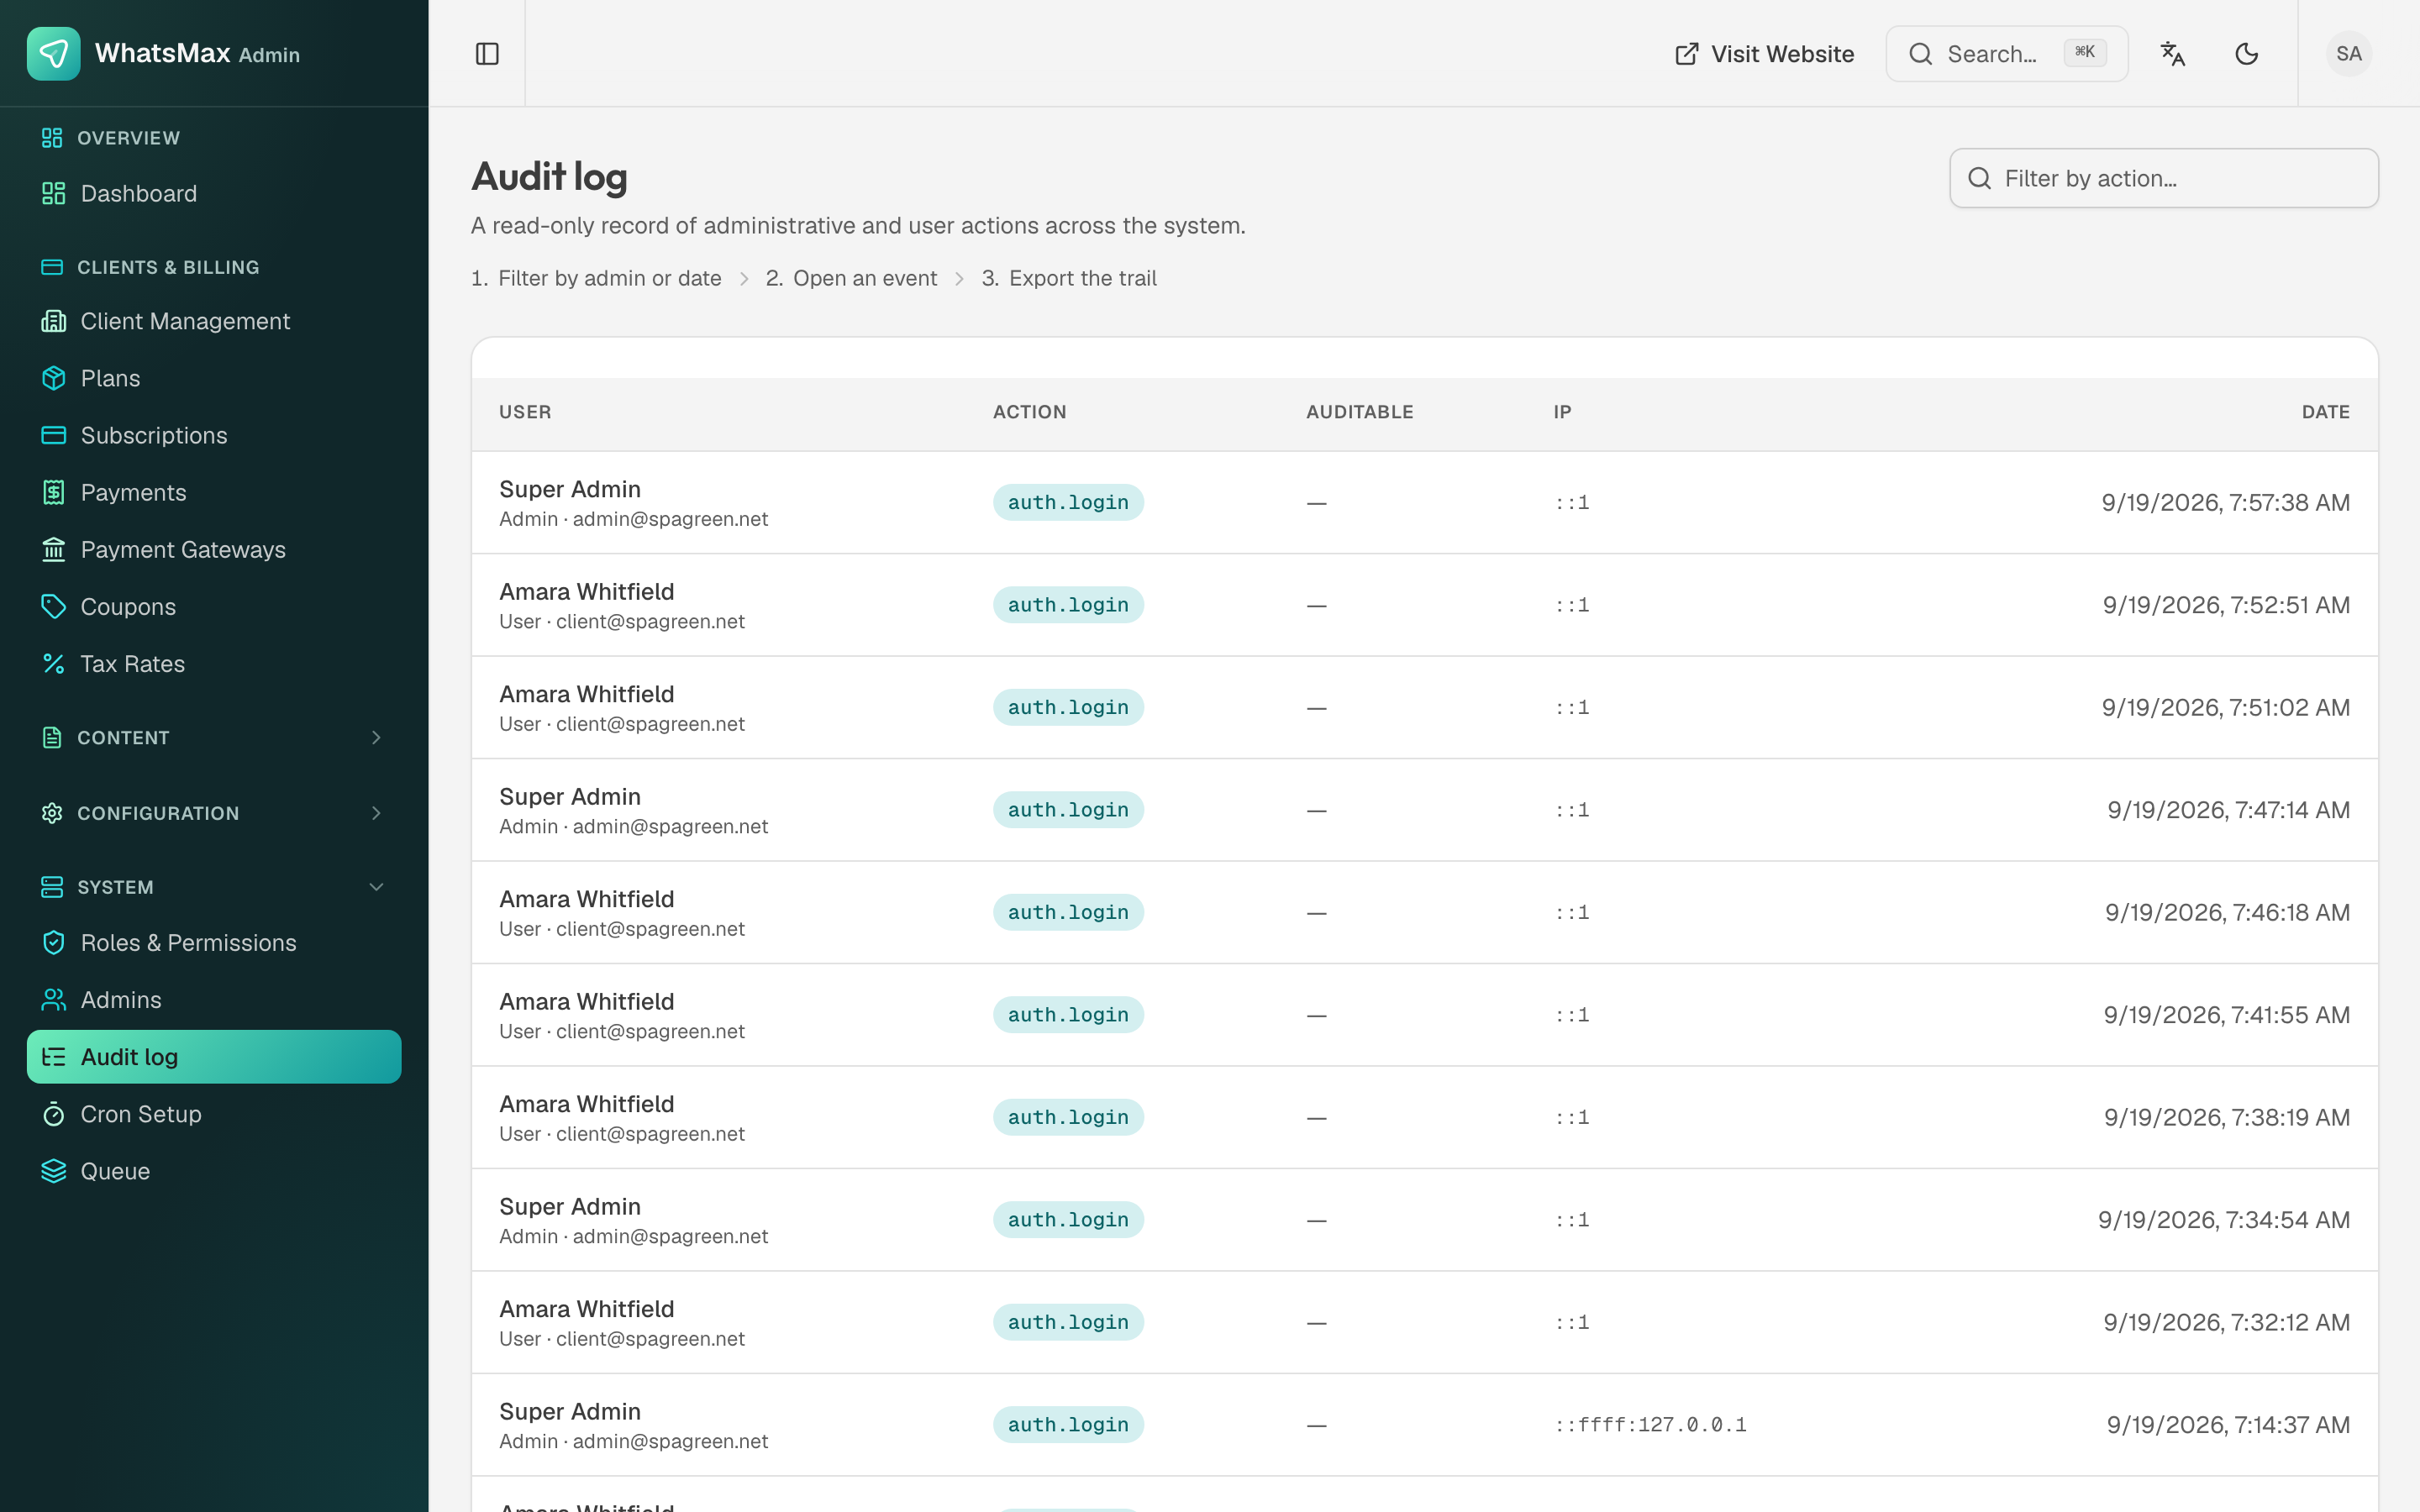
Task: Click the external link icon beside Visit Website
Action: point(1687,54)
